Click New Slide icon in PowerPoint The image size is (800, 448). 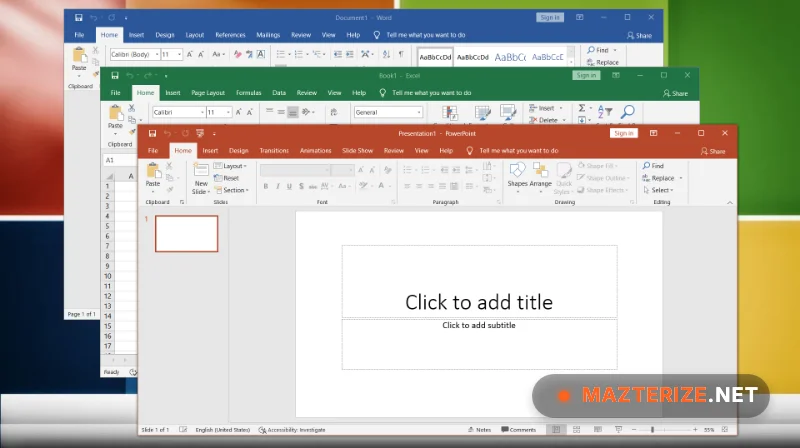(201, 170)
